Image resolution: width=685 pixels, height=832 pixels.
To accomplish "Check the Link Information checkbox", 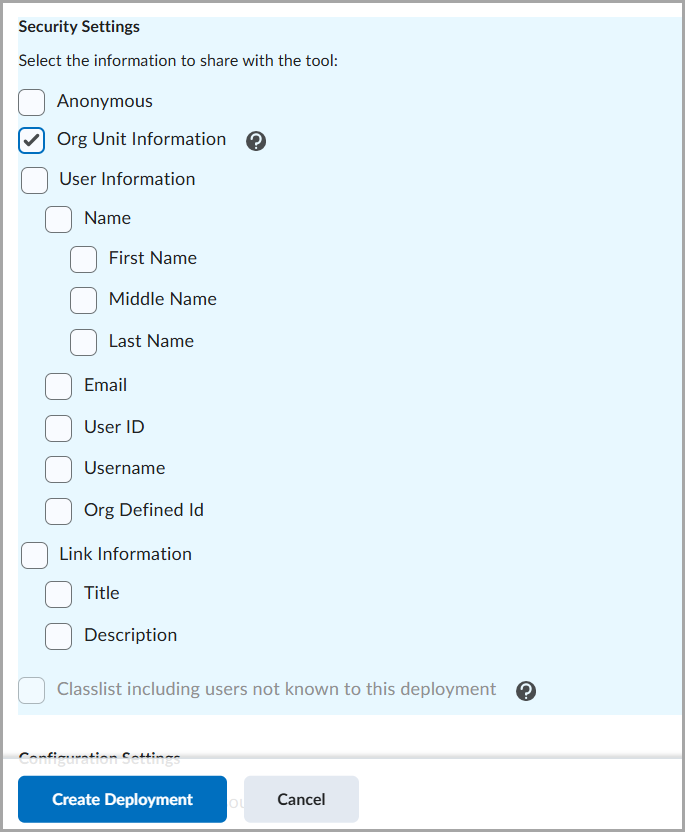I will point(34,554).
